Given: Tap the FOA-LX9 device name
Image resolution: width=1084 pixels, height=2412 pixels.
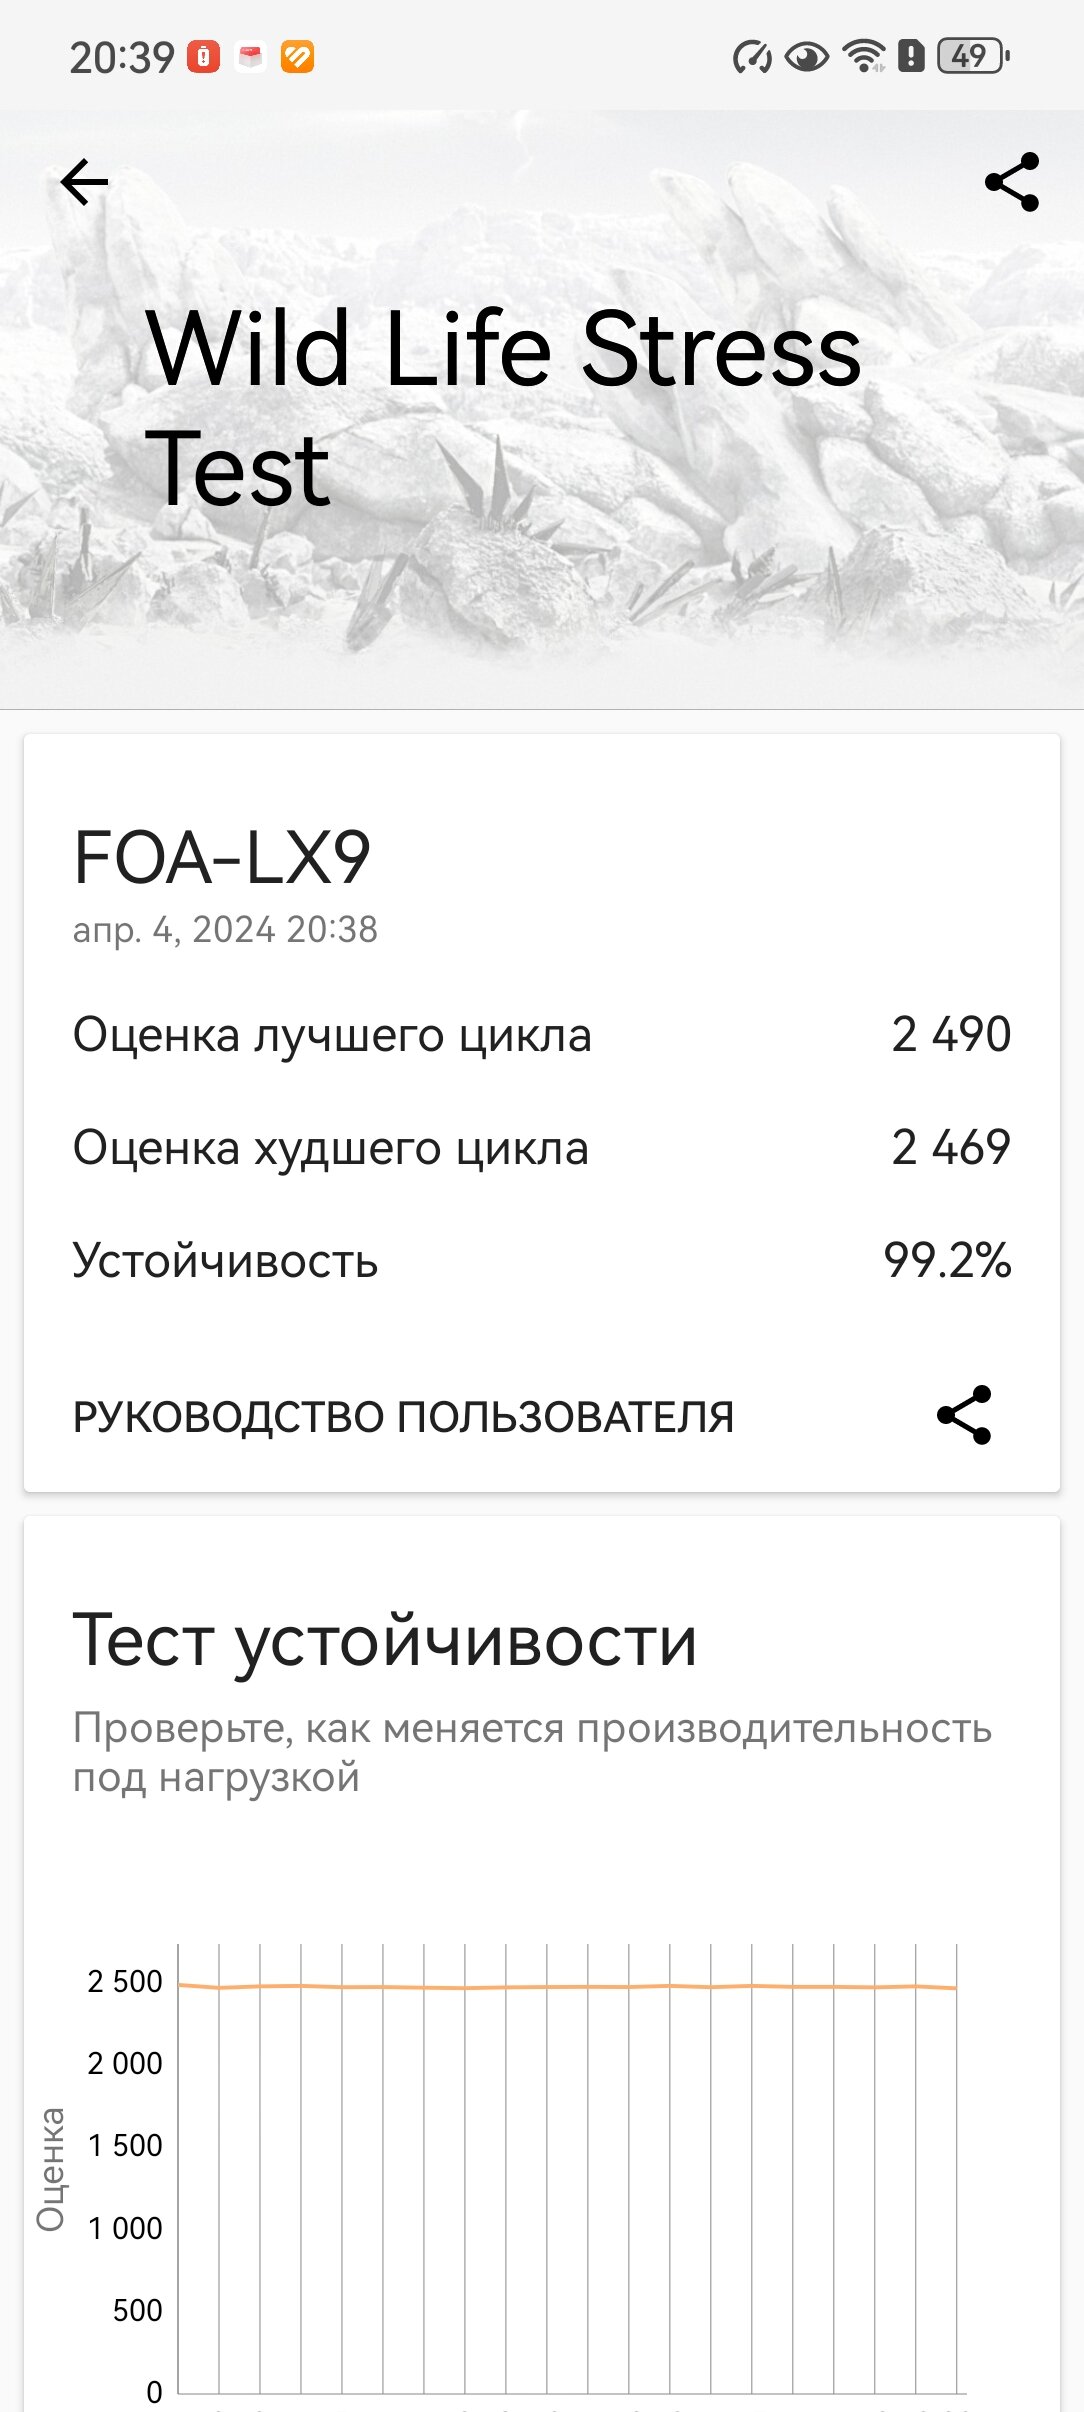Looking at the screenshot, I should point(222,858).
